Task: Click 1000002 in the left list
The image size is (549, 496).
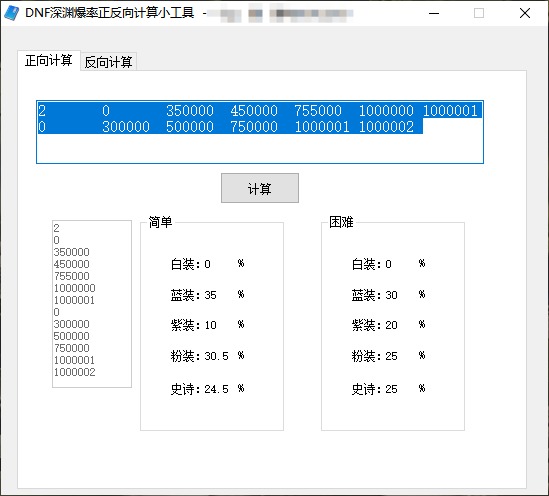Action: (x=74, y=372)
